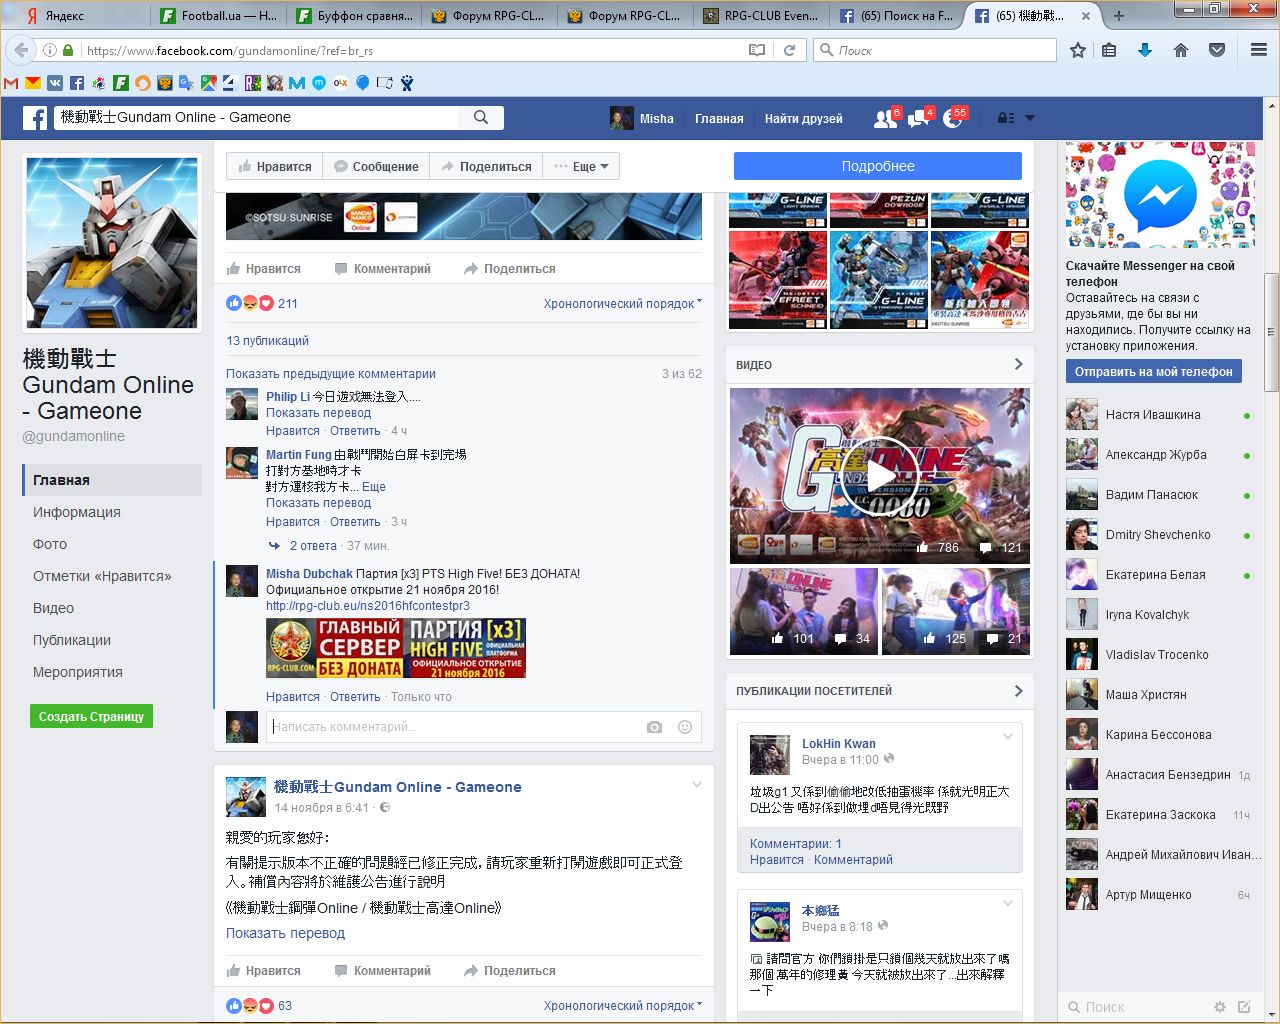Open the notifications globe icon
This screenshot has width=1280, height=1024.
952,118
